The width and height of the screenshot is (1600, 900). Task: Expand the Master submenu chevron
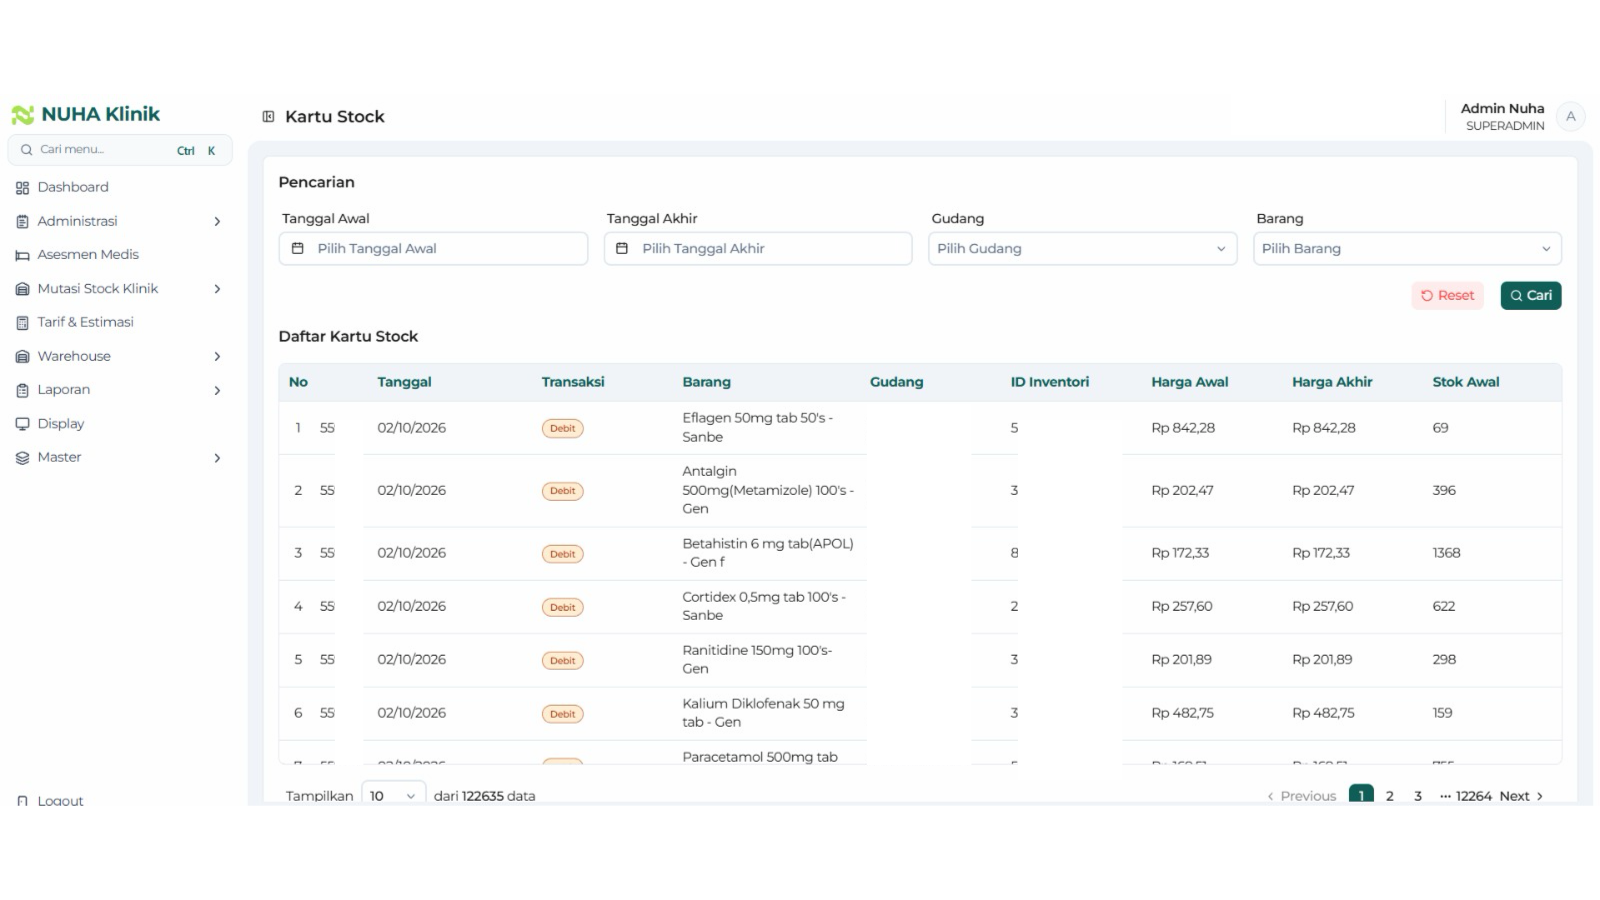coord(217,458)
